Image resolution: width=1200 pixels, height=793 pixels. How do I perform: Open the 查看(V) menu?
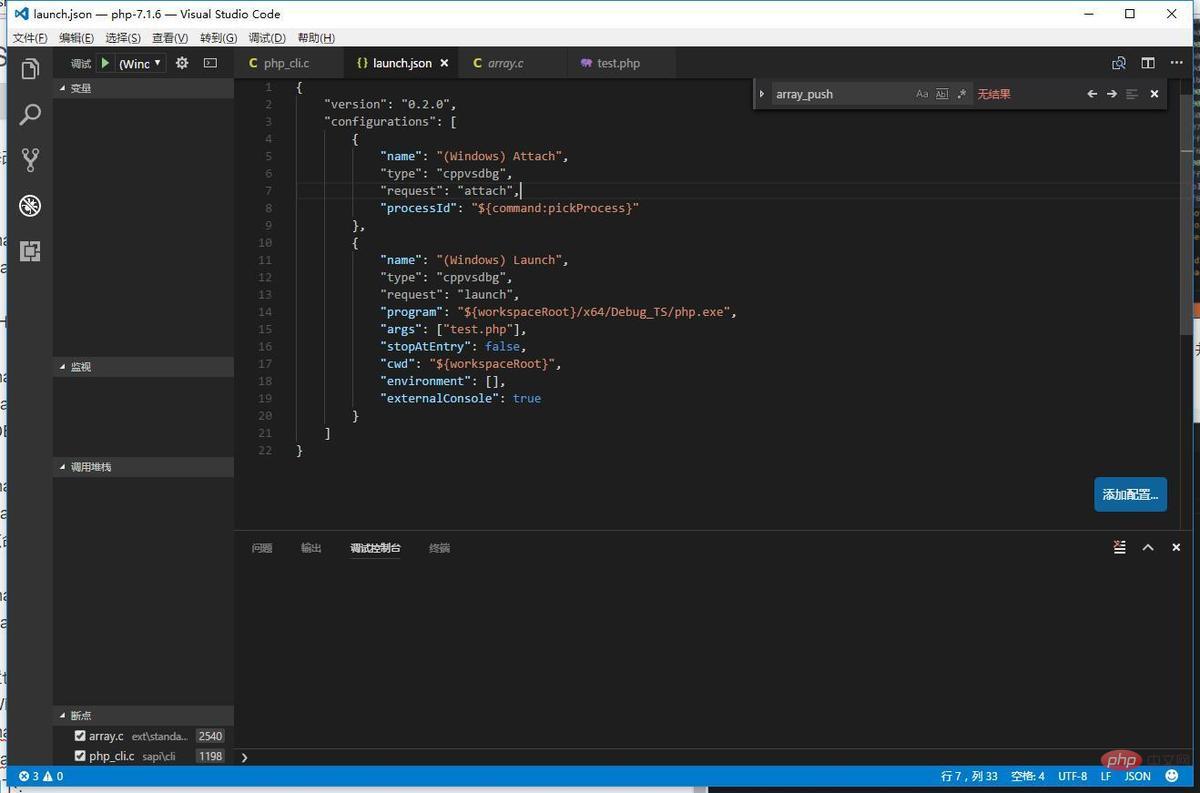pos(170,38)
